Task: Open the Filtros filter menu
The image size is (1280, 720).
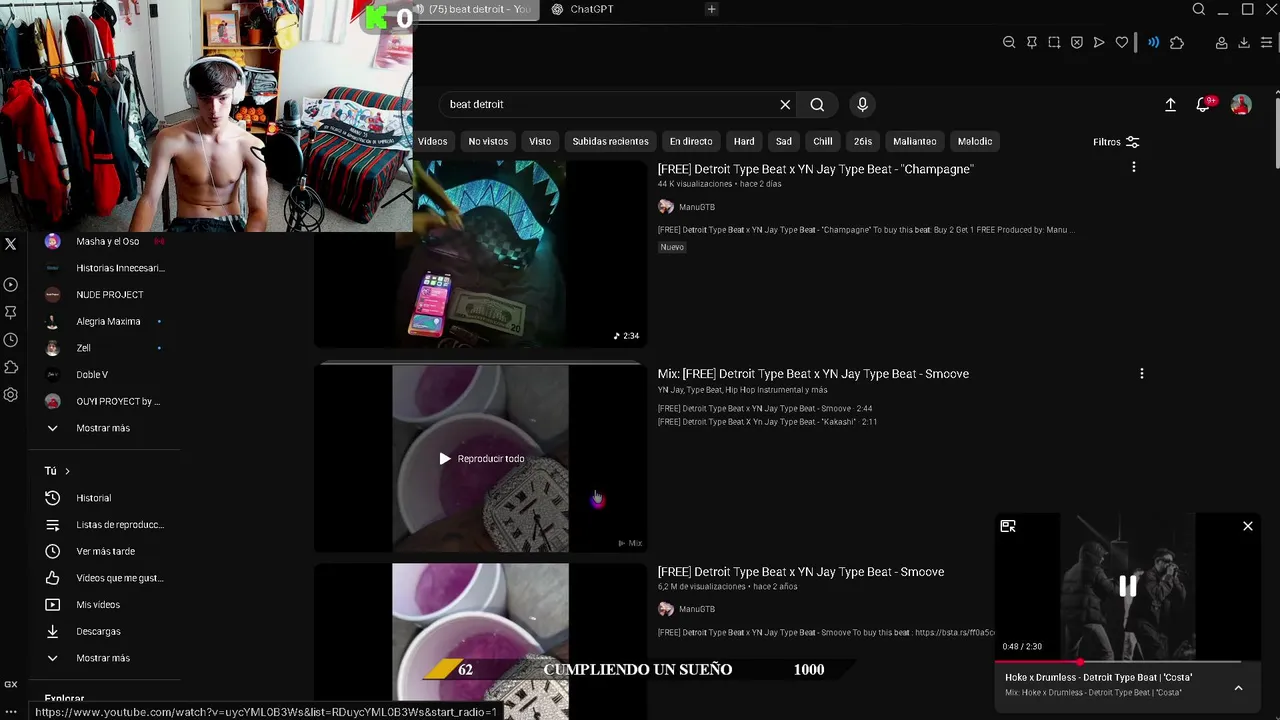Action: (1116, 142)
